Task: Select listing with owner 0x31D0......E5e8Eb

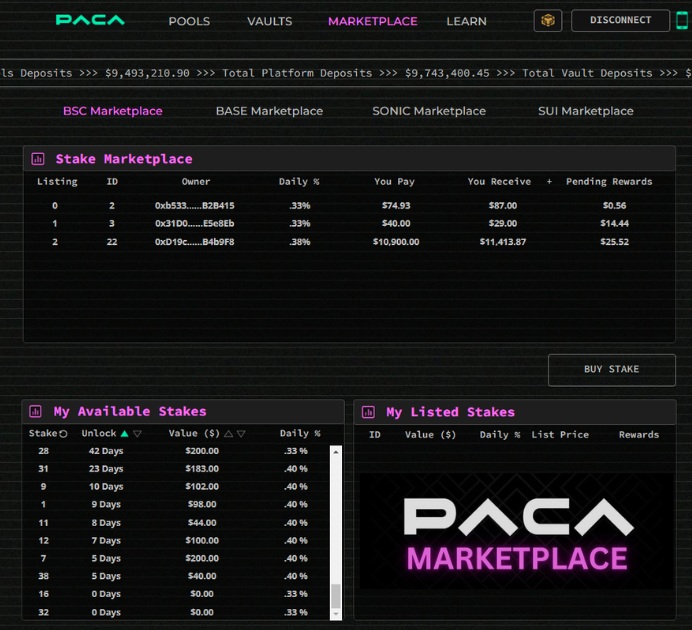Action: (x=349, y=223)
